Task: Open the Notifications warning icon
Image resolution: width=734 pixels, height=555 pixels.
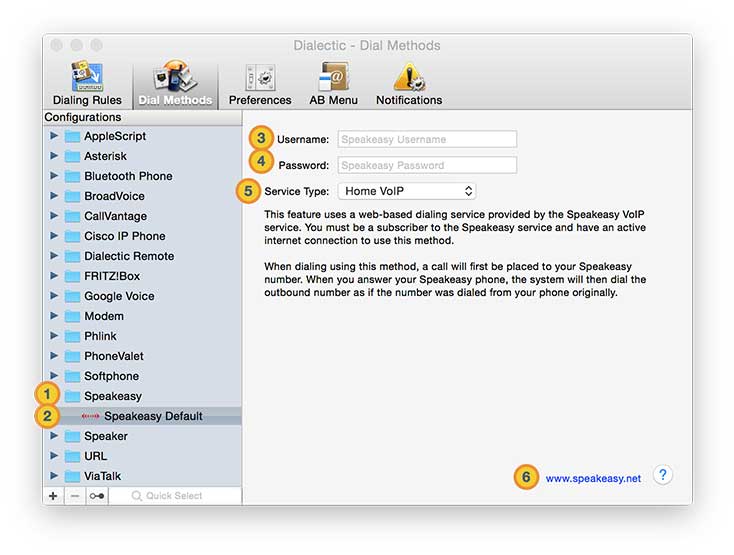Action: pyautogui.click(x=409, y=77)
